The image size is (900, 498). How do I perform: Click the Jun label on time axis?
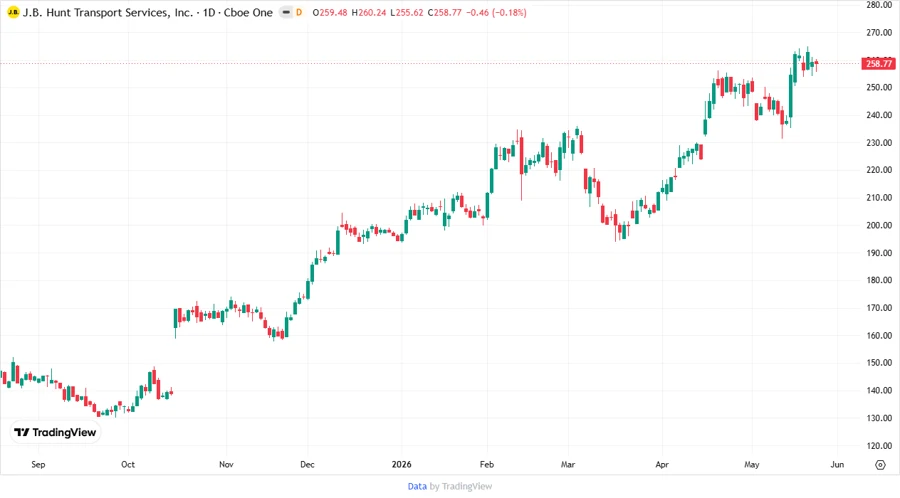(x=837, y=465)
